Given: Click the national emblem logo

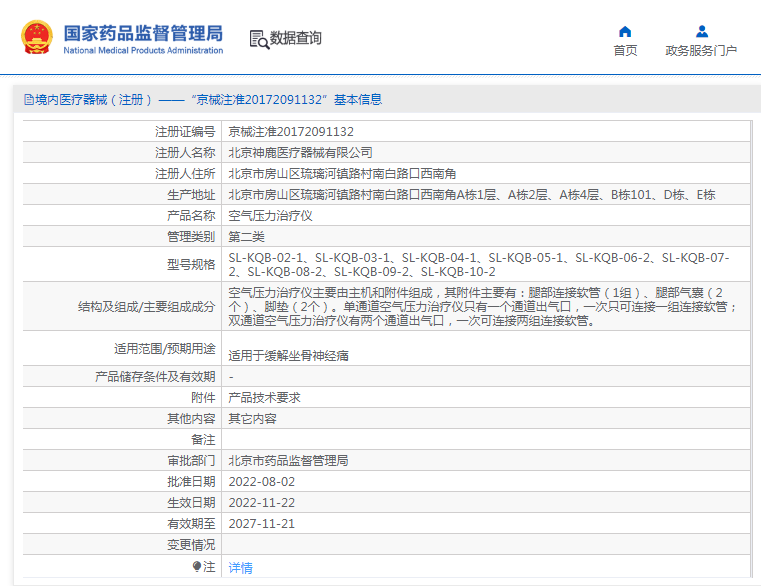Looking at the screenshot, I should pos(36,37).
